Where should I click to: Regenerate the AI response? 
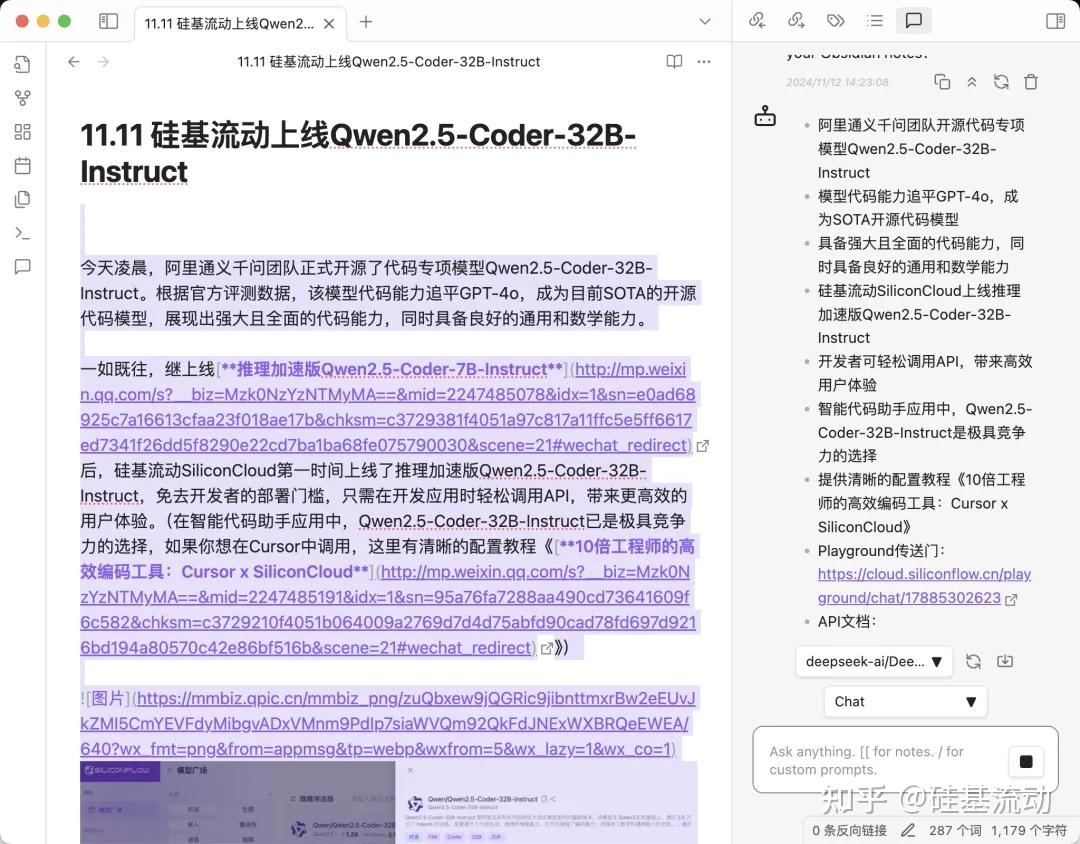[x=1001, y=82]
